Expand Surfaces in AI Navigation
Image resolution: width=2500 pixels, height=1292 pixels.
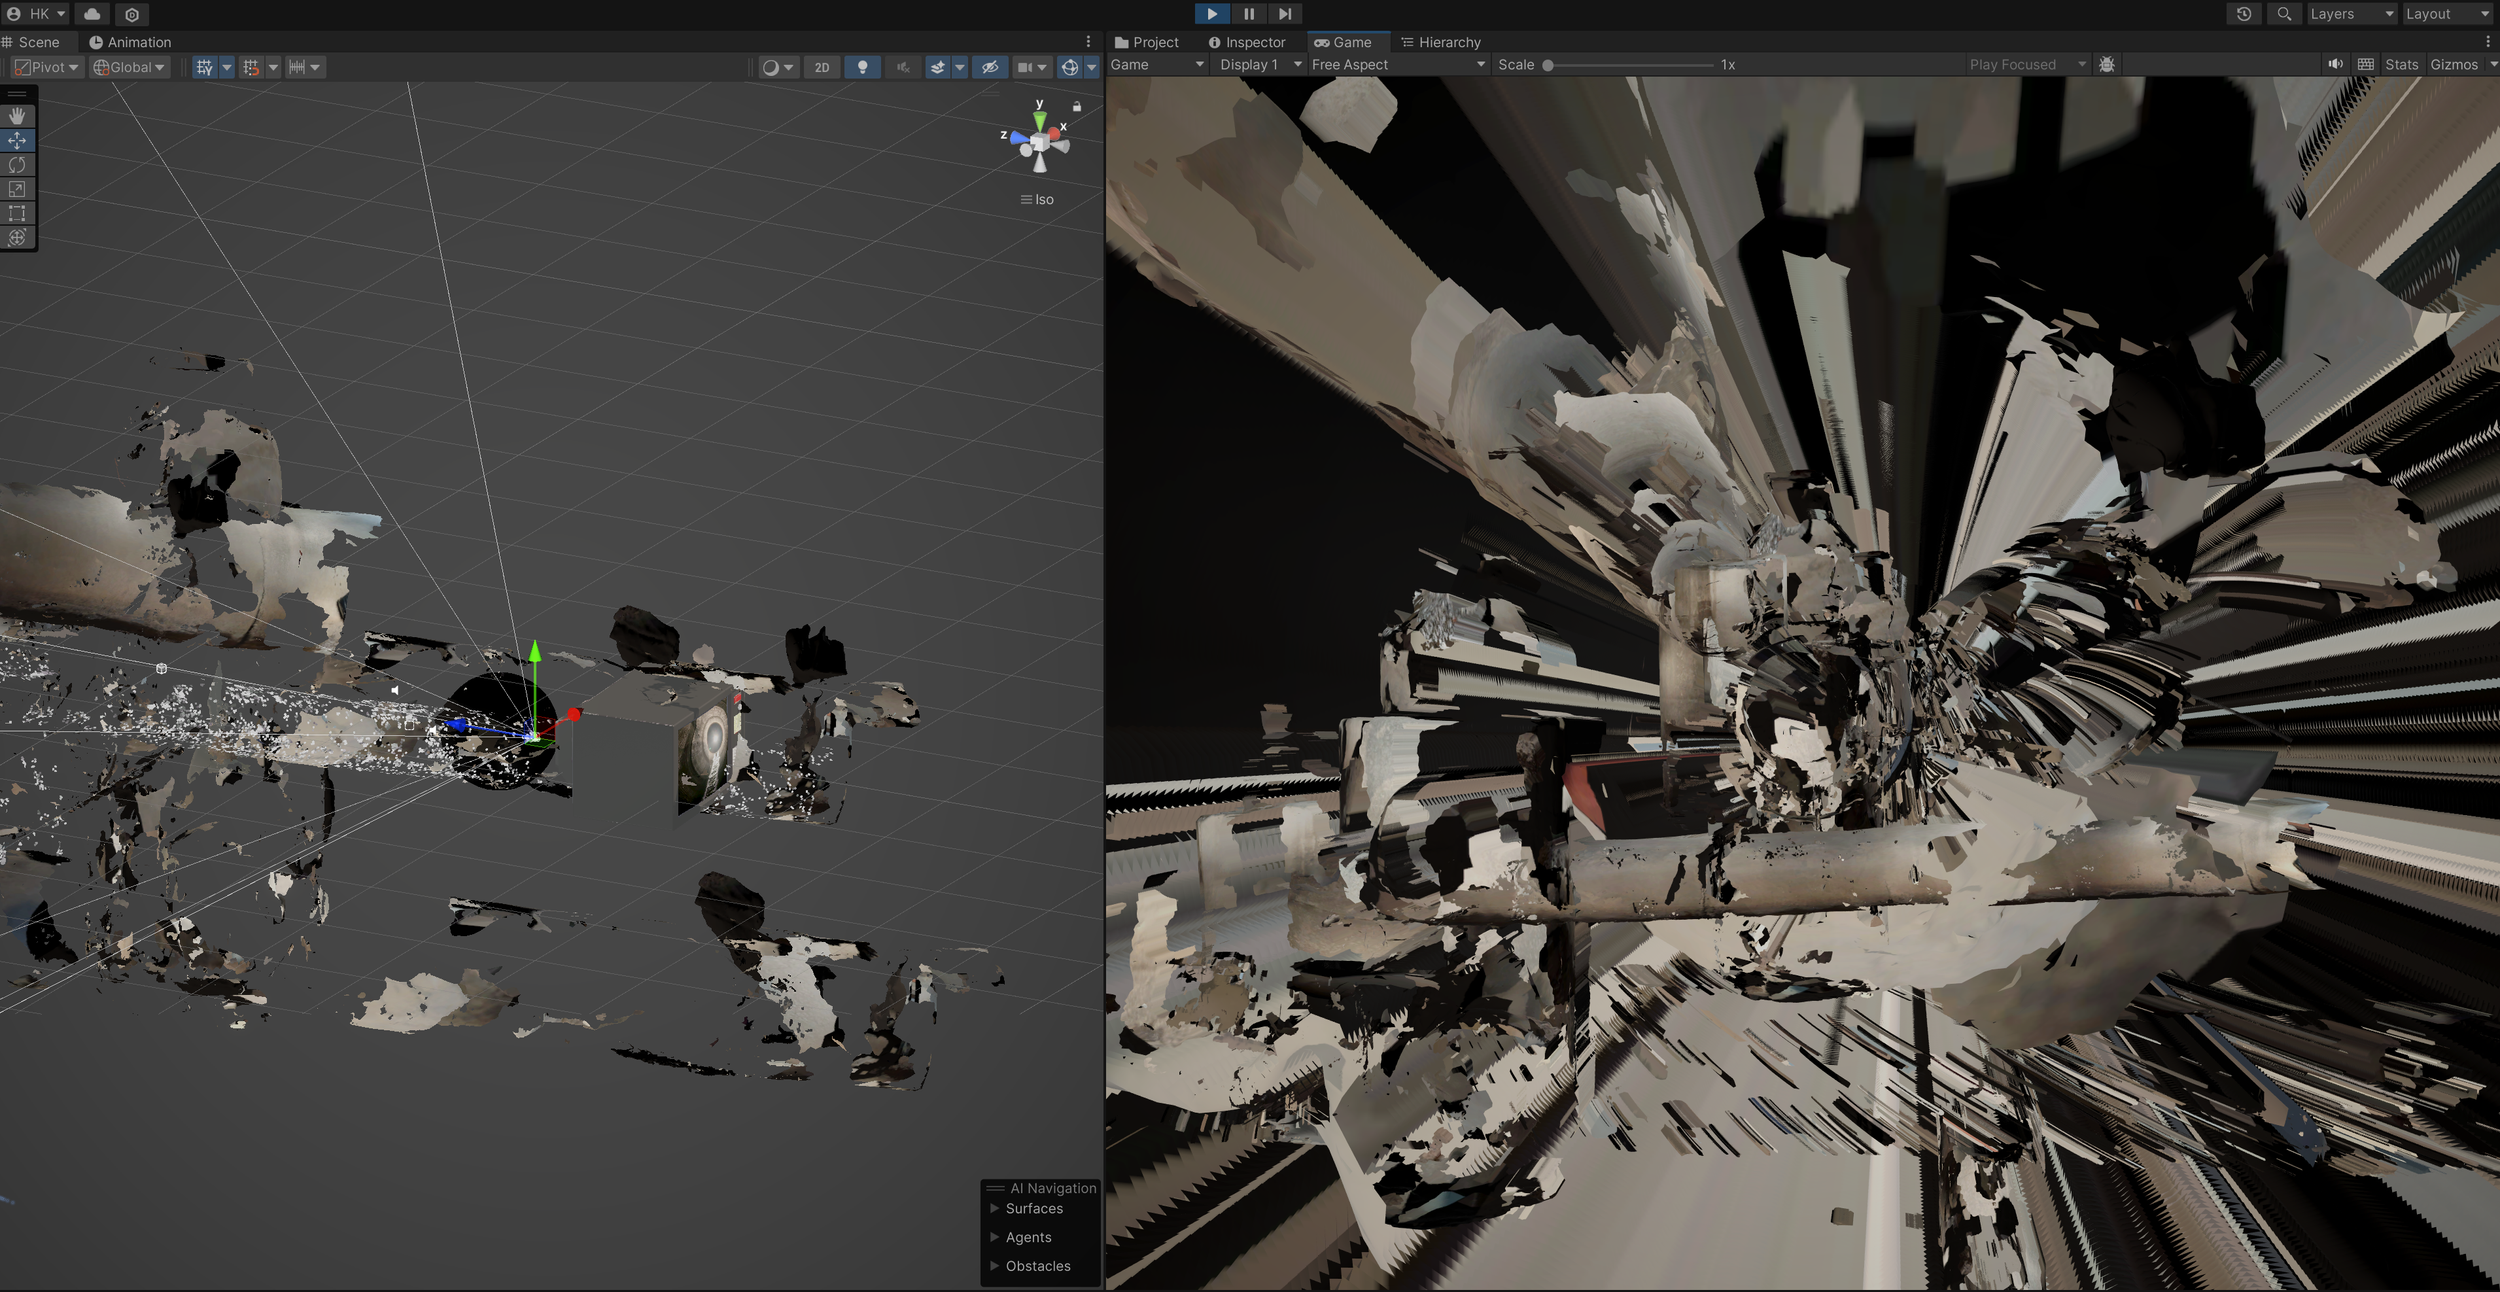[x=994, y=1208]
